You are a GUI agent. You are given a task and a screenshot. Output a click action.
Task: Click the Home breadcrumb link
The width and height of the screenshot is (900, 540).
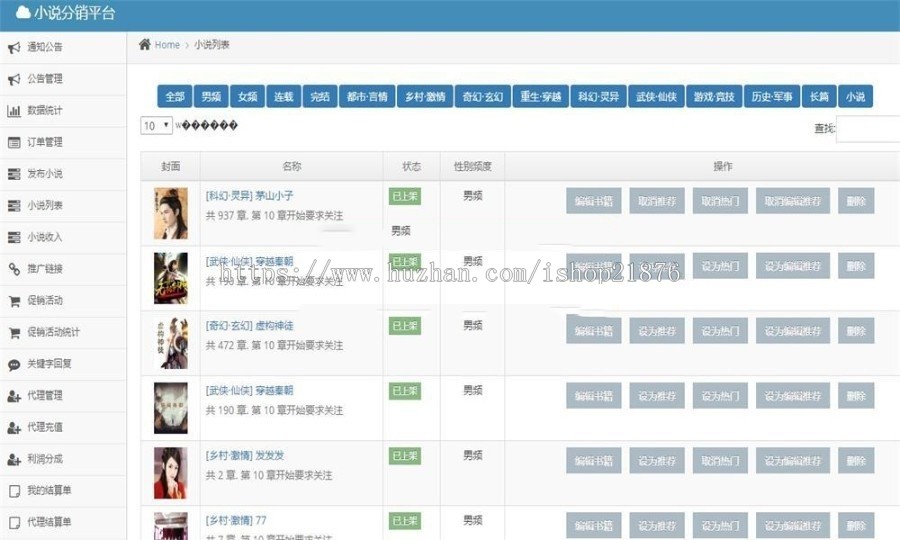(167, 45)
